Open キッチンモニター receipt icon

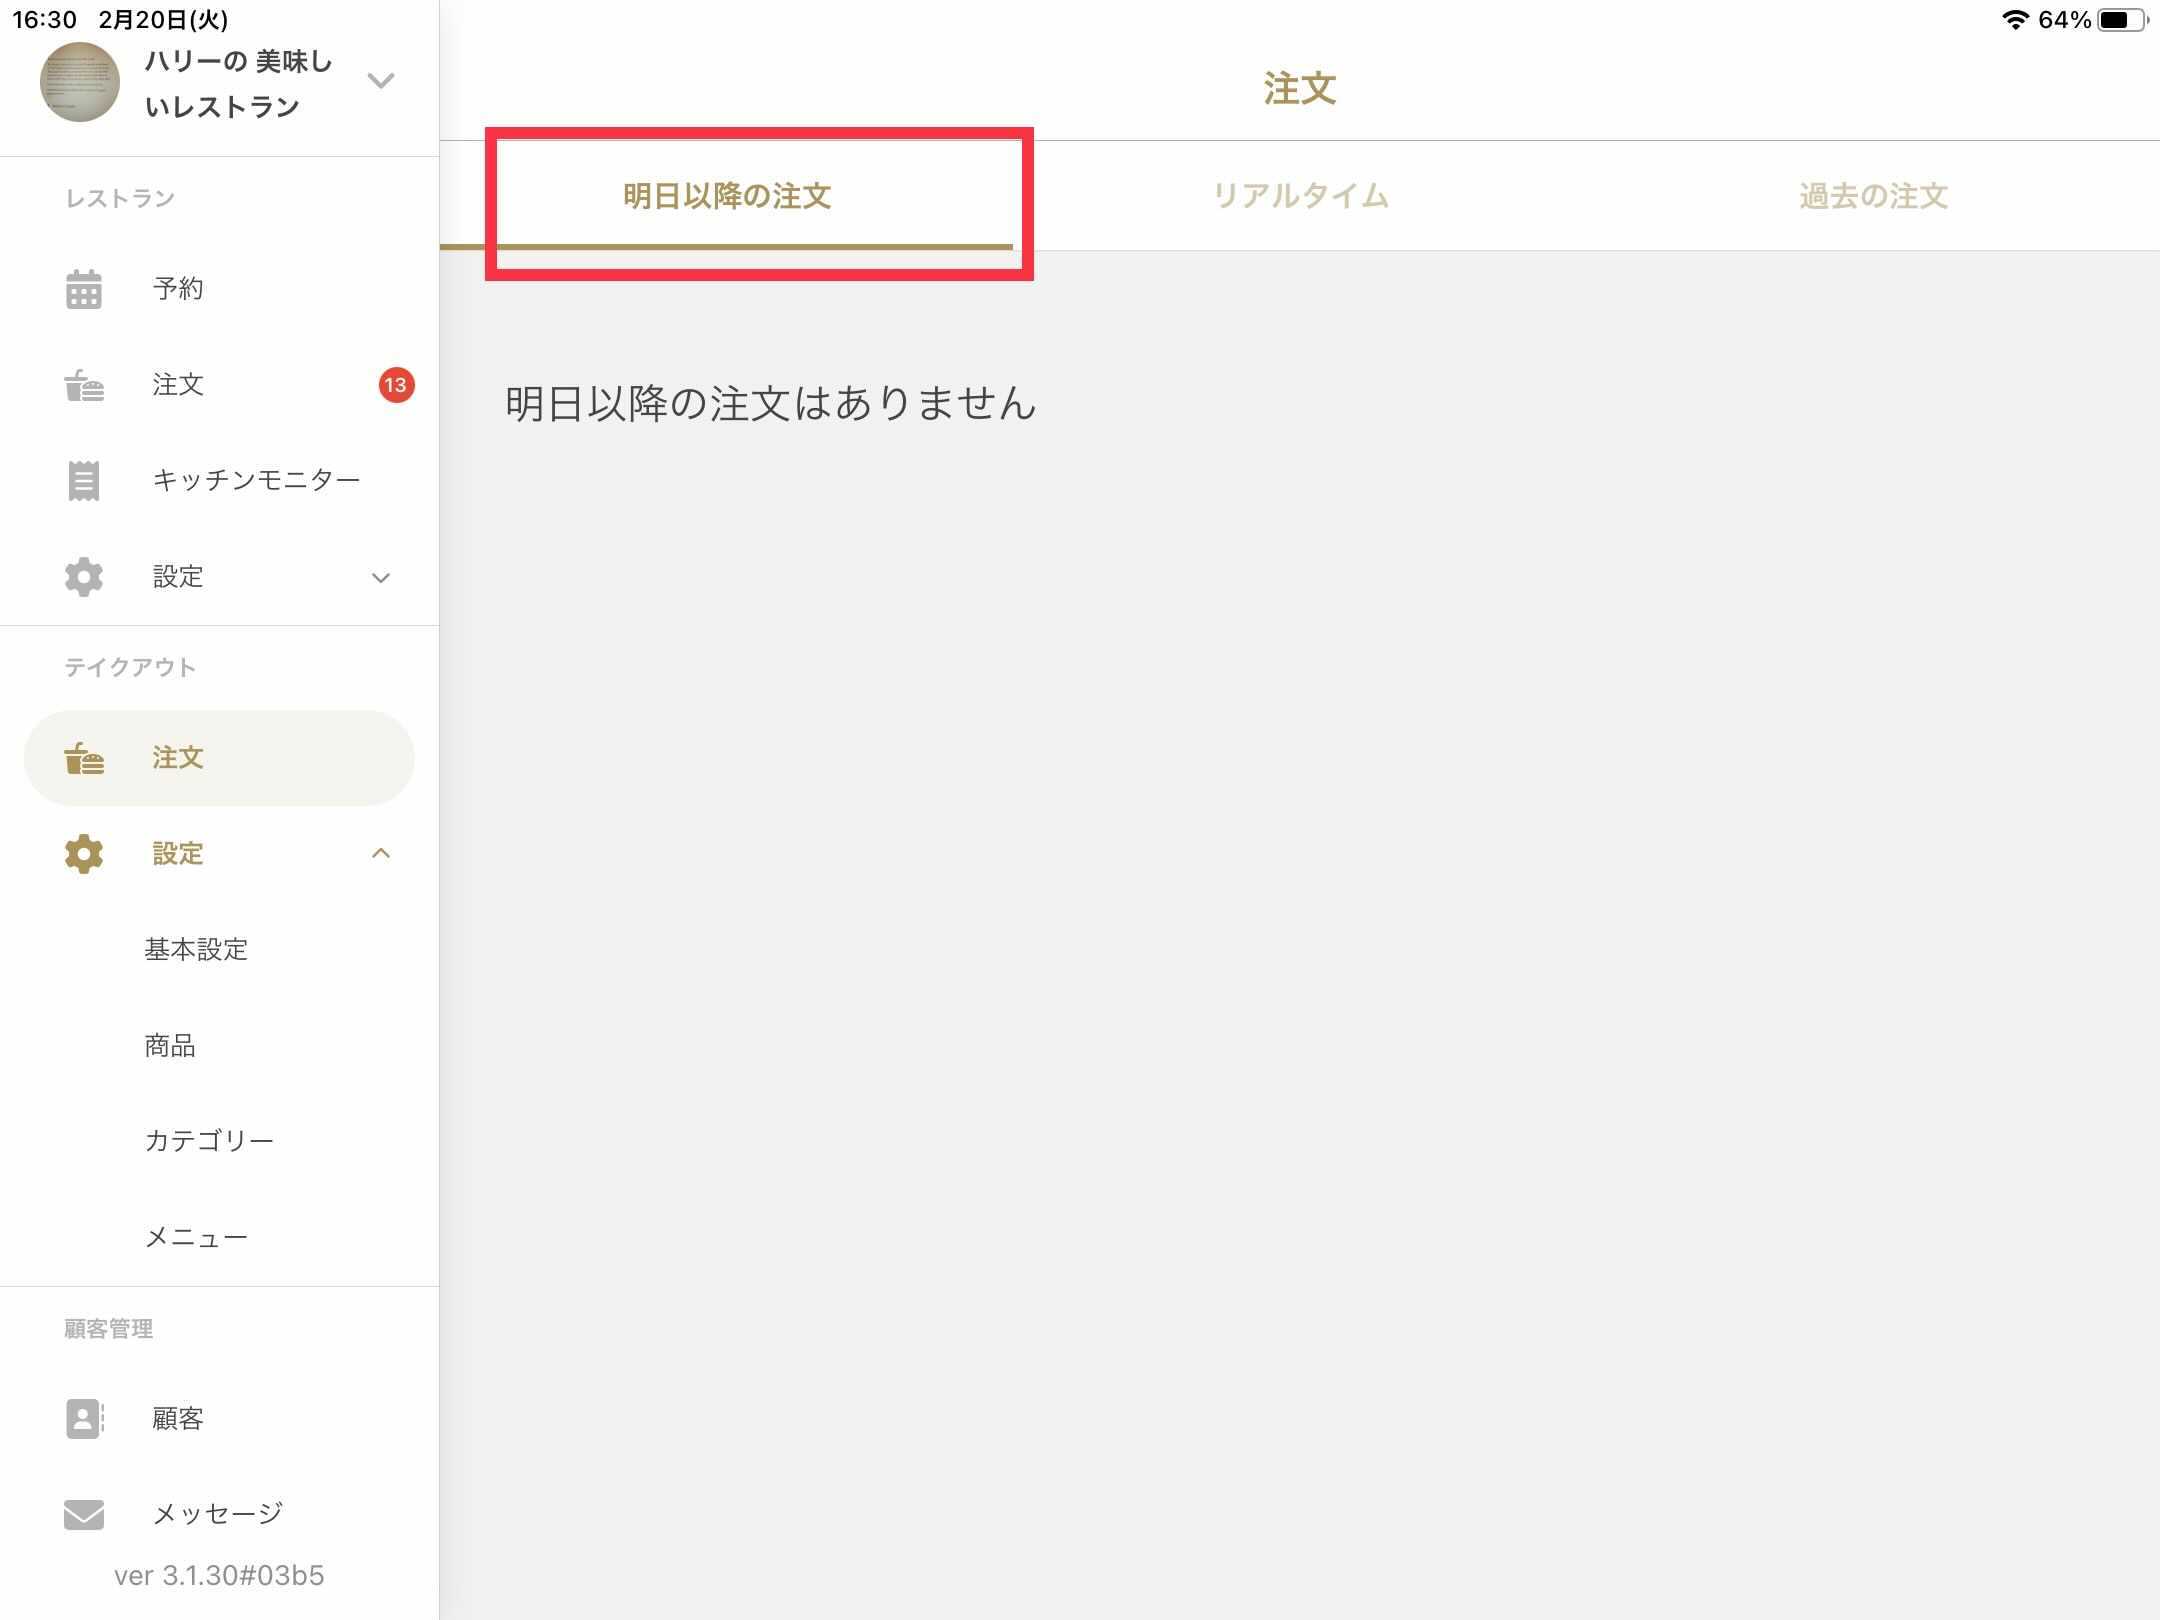pos(84,481)
